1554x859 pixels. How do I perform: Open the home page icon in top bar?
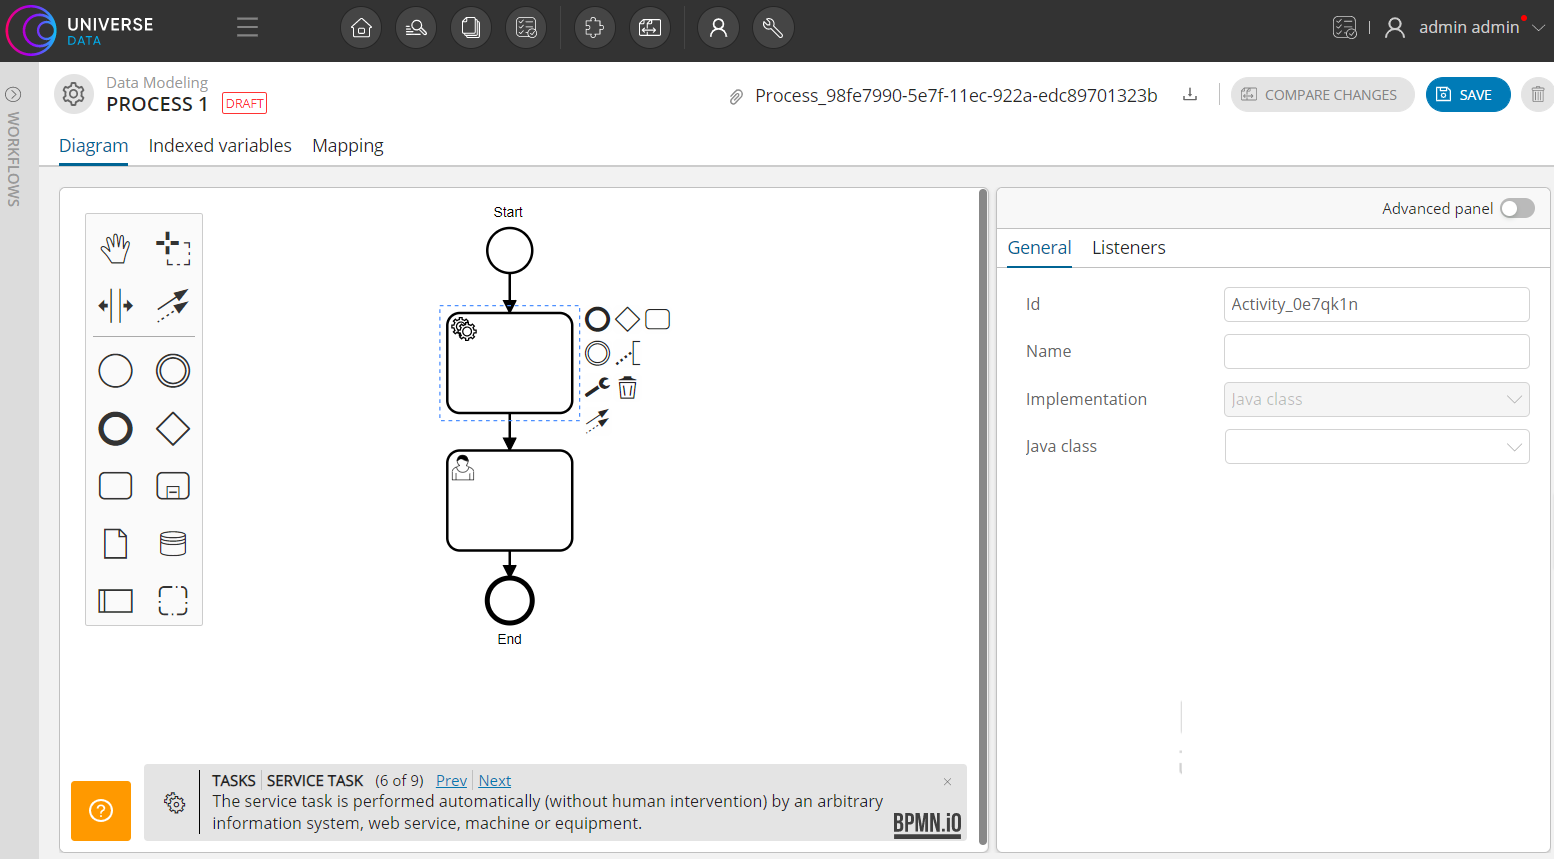tap(361, 27)
